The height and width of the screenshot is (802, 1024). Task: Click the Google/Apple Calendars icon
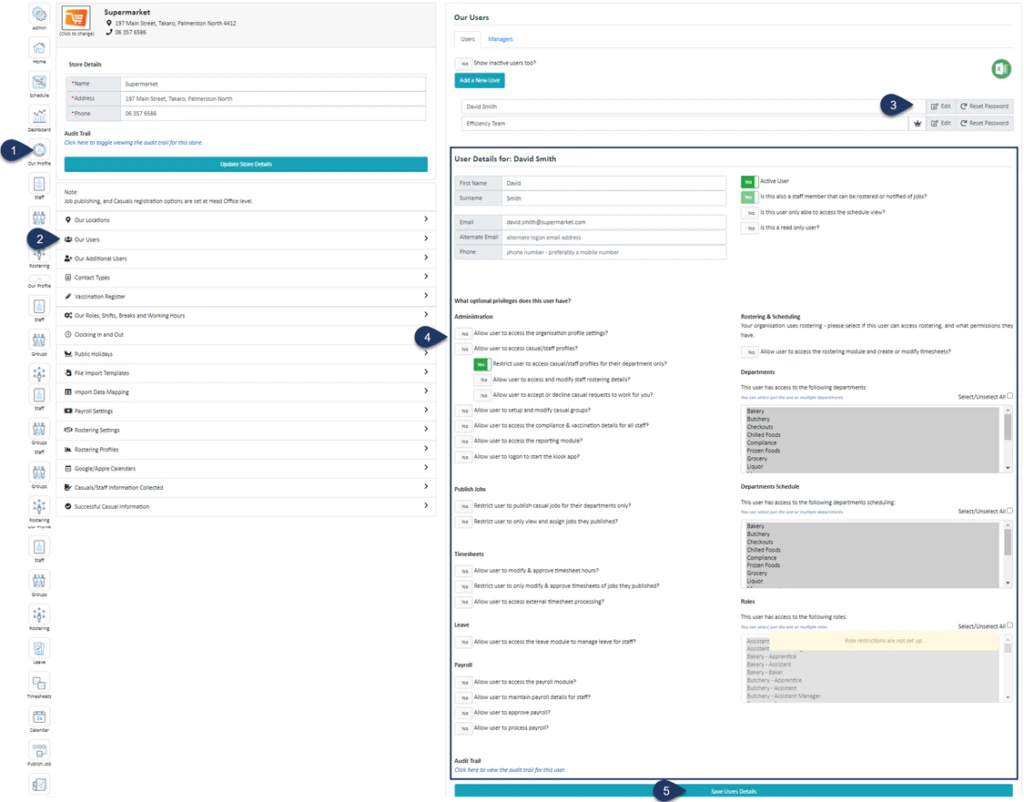[x=68, y=468]
